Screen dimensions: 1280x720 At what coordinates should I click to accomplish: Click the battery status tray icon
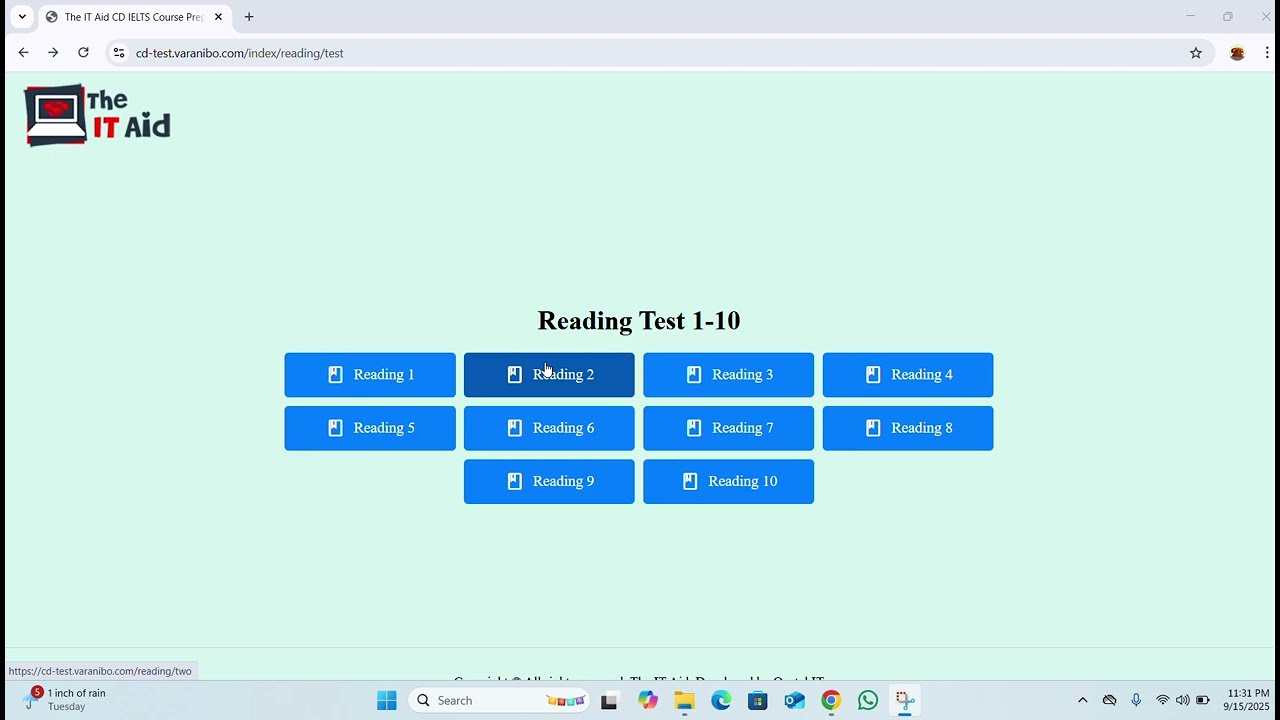coord(1202,700)
